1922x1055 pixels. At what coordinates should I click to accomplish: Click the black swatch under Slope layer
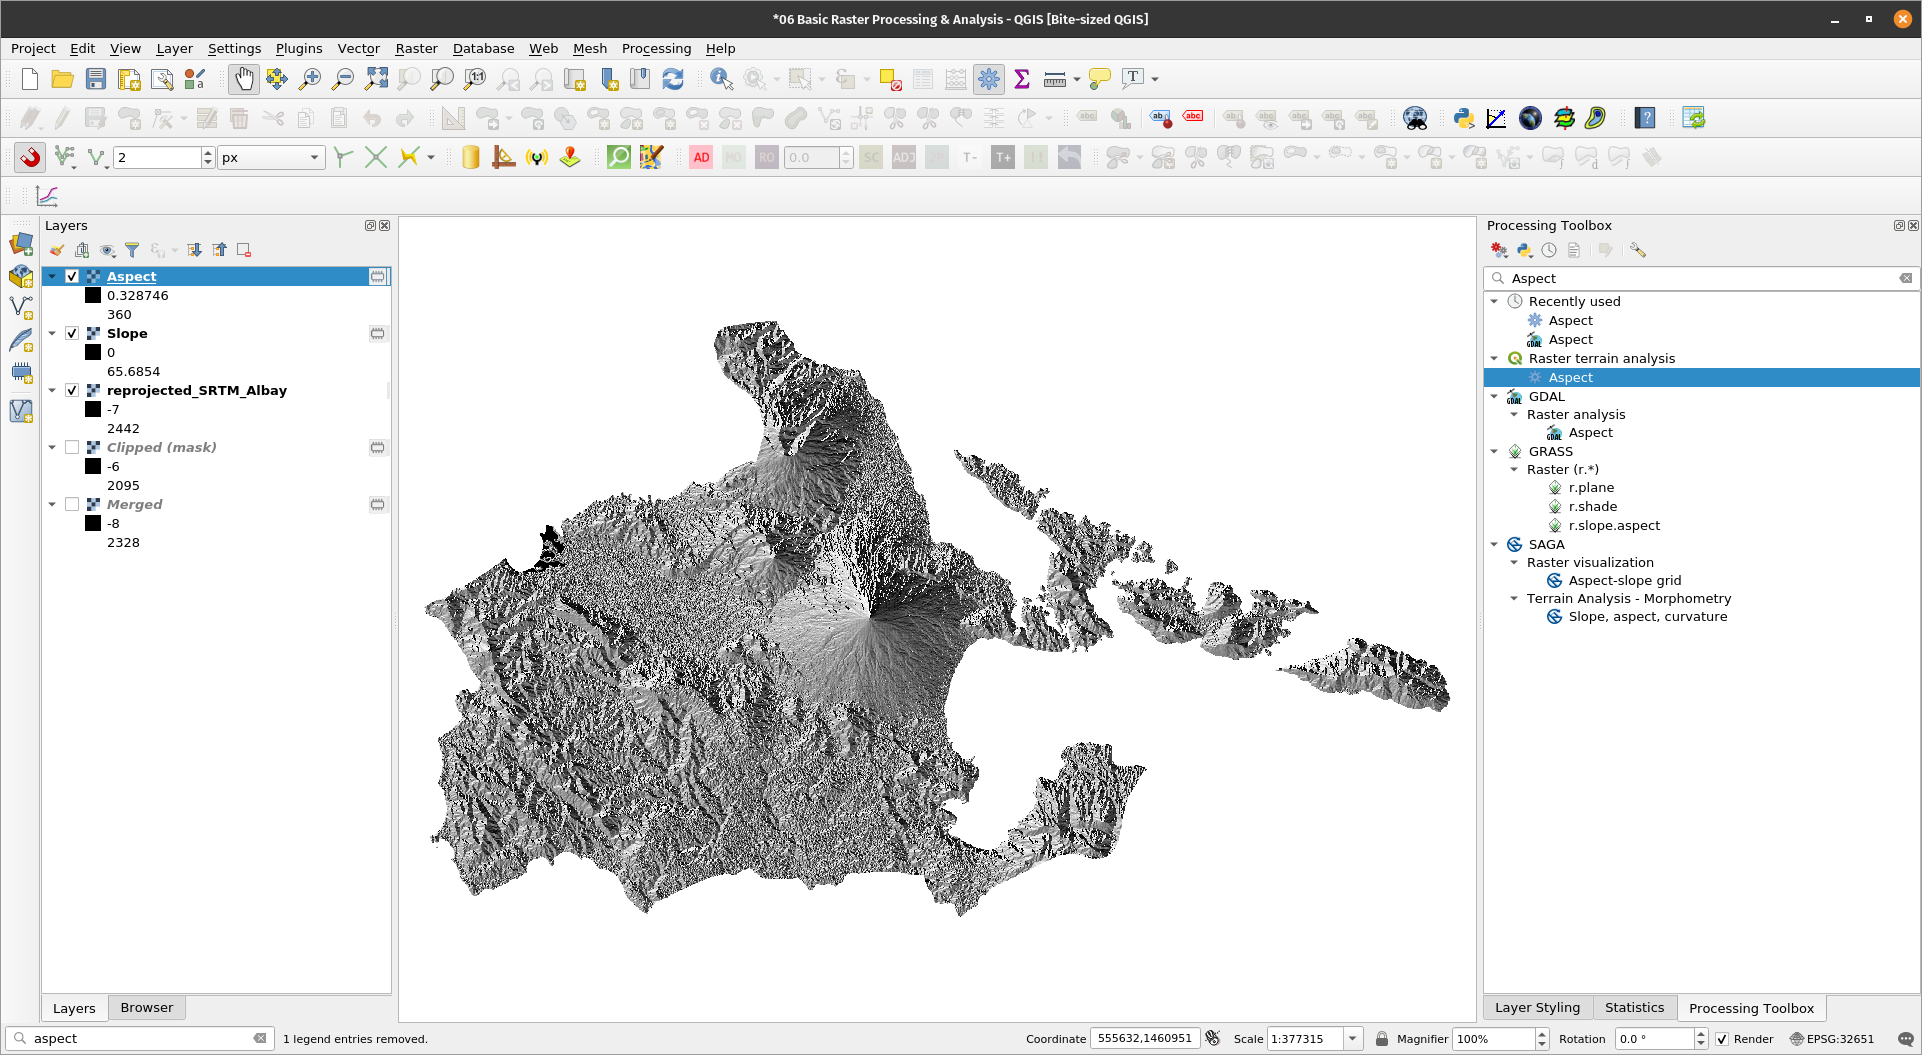tap(93, 352)
